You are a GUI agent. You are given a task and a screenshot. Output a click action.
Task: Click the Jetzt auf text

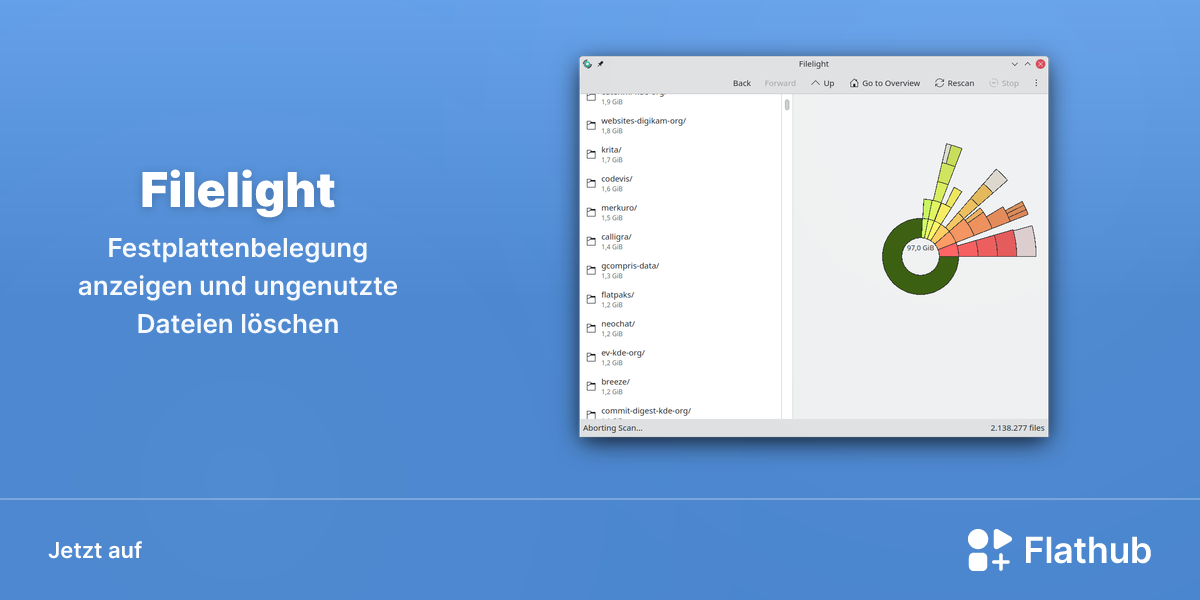95,550
